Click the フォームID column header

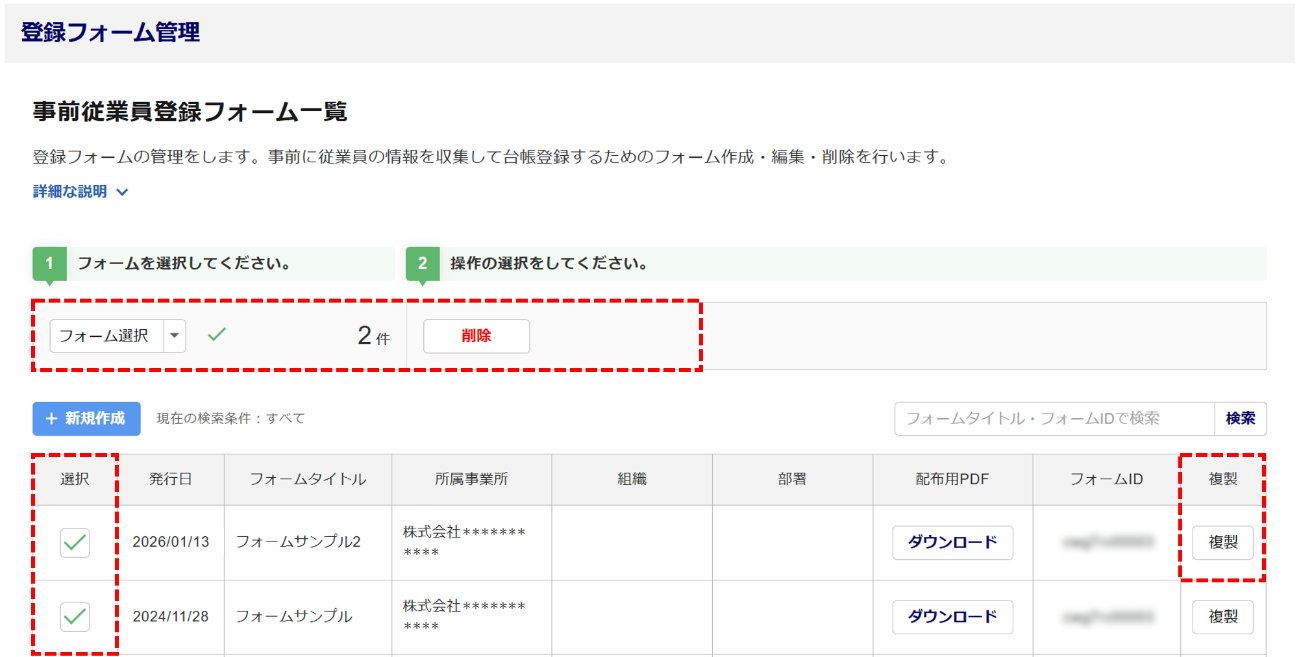(x=1106, y=479)
